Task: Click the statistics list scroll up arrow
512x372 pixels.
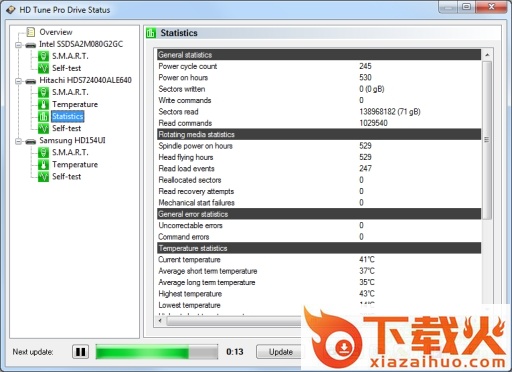Action: coord(487,55)
